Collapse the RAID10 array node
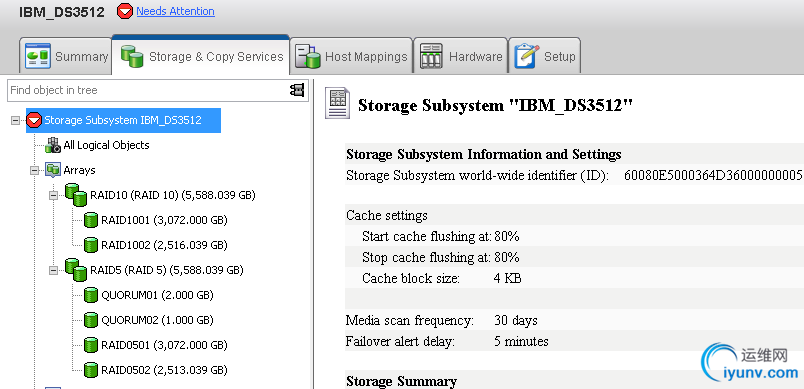Image resolution: width=804 pixels, height=389 pixels. [53, 195]
